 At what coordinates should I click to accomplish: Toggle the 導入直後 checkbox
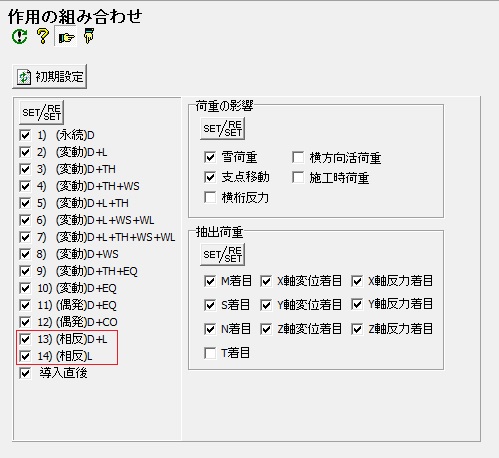[25, 373]
